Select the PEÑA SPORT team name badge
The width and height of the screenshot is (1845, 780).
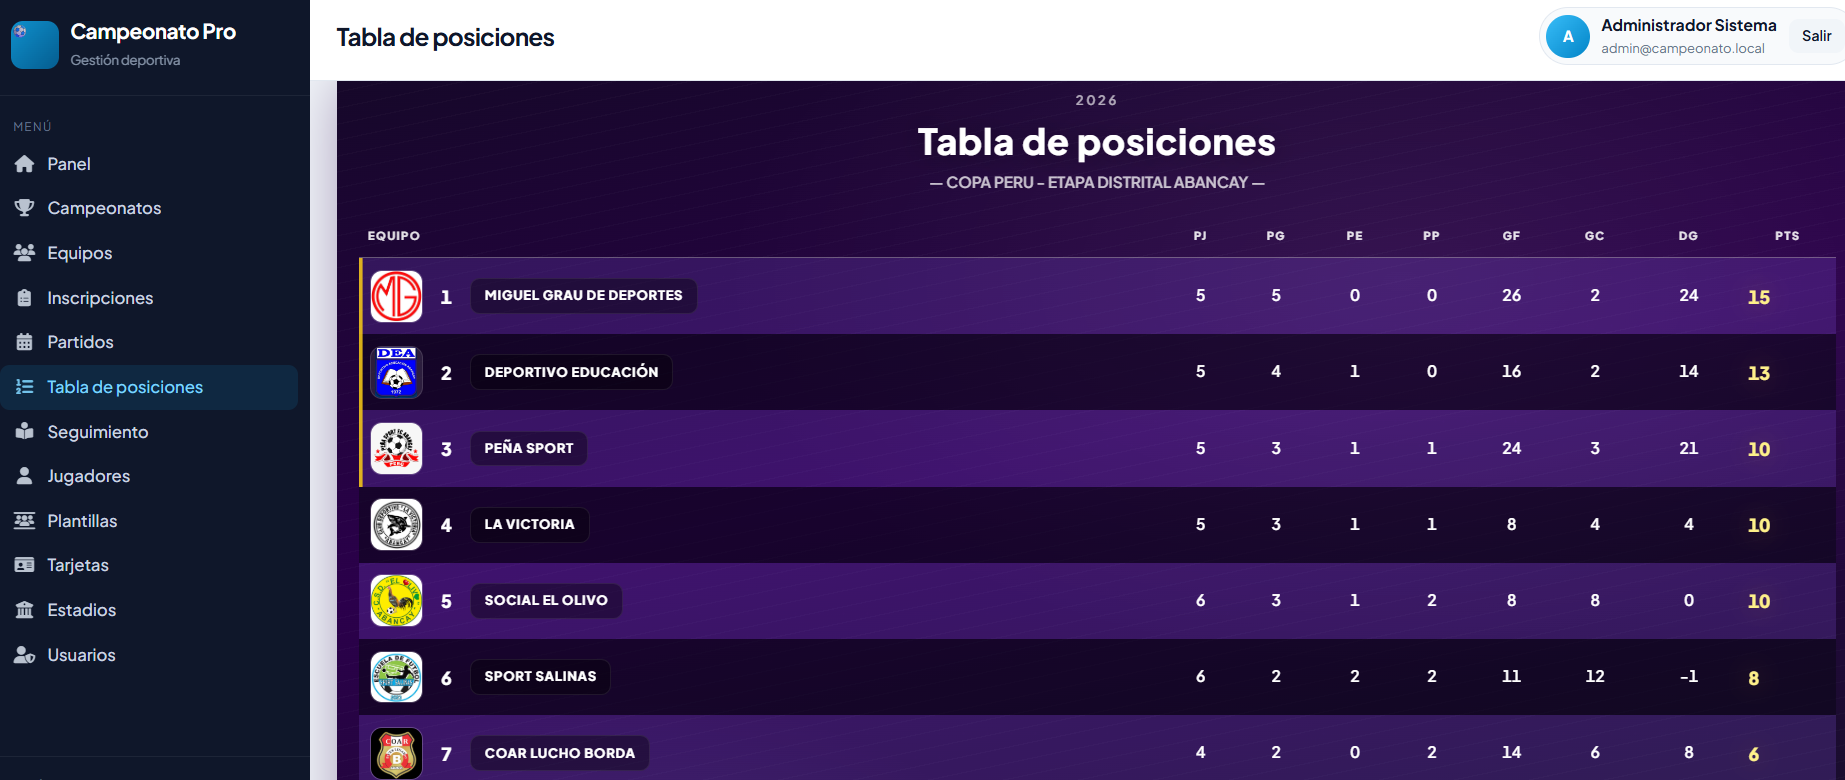tap(528, 448)
